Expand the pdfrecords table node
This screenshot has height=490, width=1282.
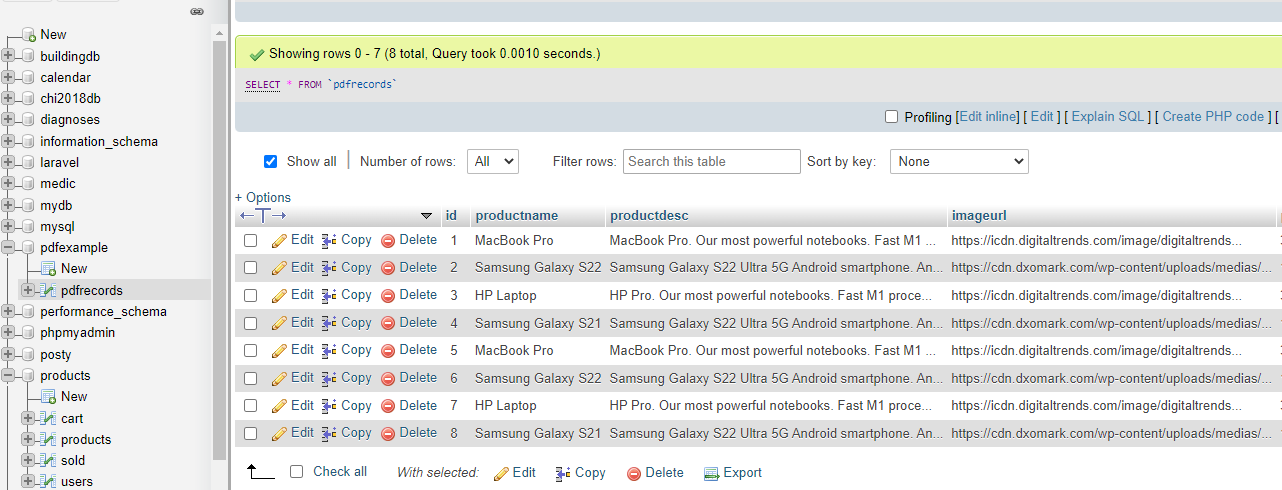click(27, 290)
